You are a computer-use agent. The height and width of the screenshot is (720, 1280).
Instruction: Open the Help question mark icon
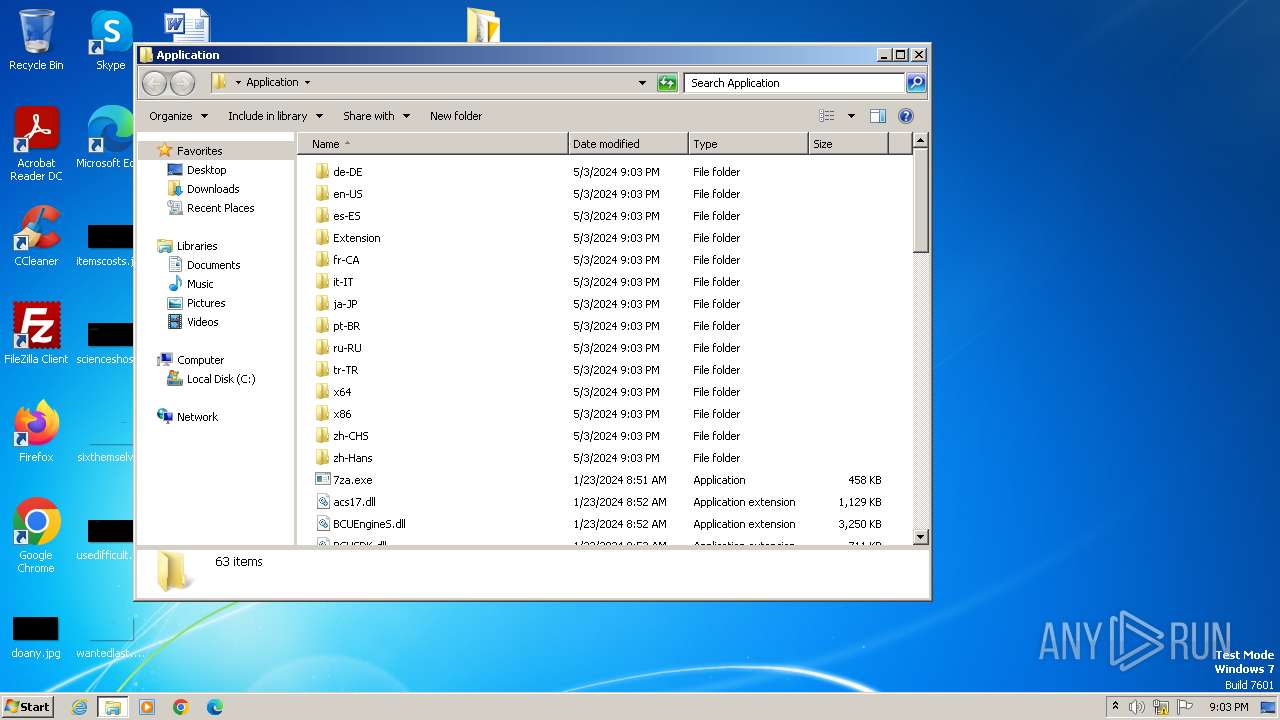point(906,116)
